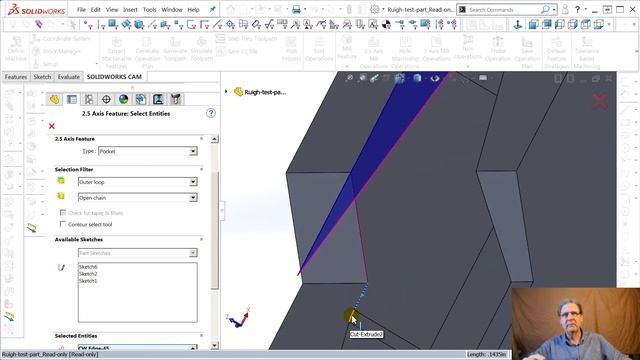
Task: Open the Insert menu
Action: [130, 9]
